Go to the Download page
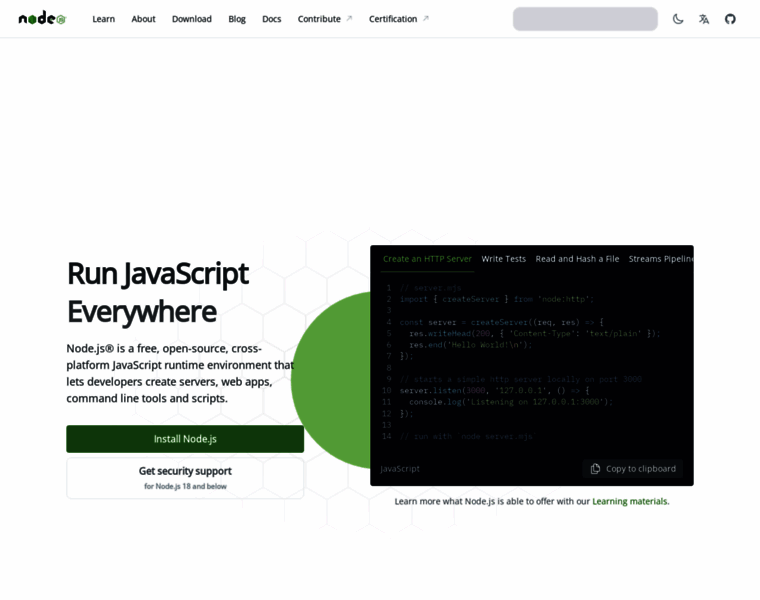This screenshot has height=600, width=760. pos(192,19)
